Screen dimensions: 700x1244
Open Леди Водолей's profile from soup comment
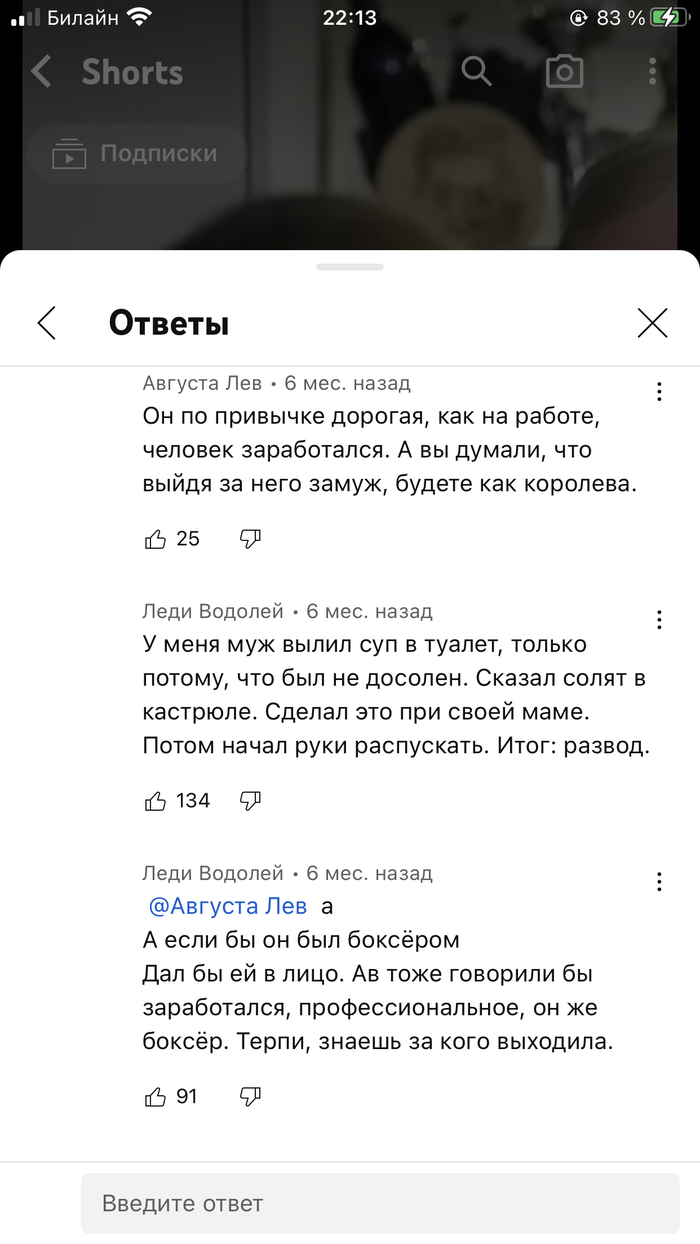[x=213, y=611]
